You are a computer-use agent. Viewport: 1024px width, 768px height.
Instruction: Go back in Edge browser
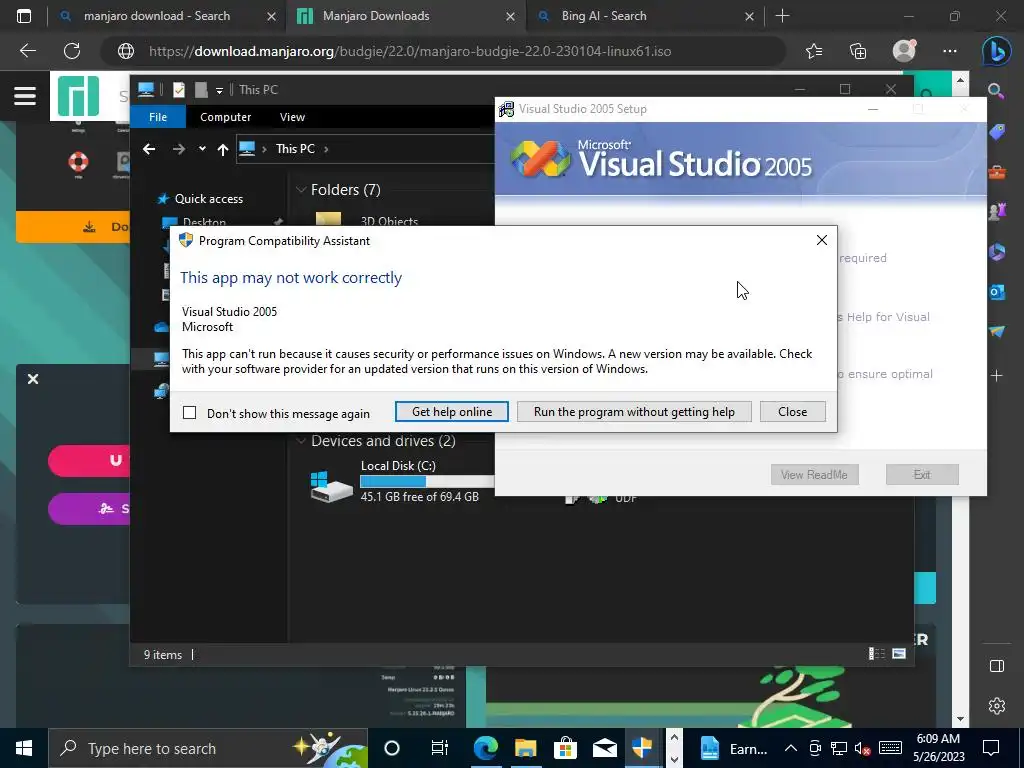[27, 51]
